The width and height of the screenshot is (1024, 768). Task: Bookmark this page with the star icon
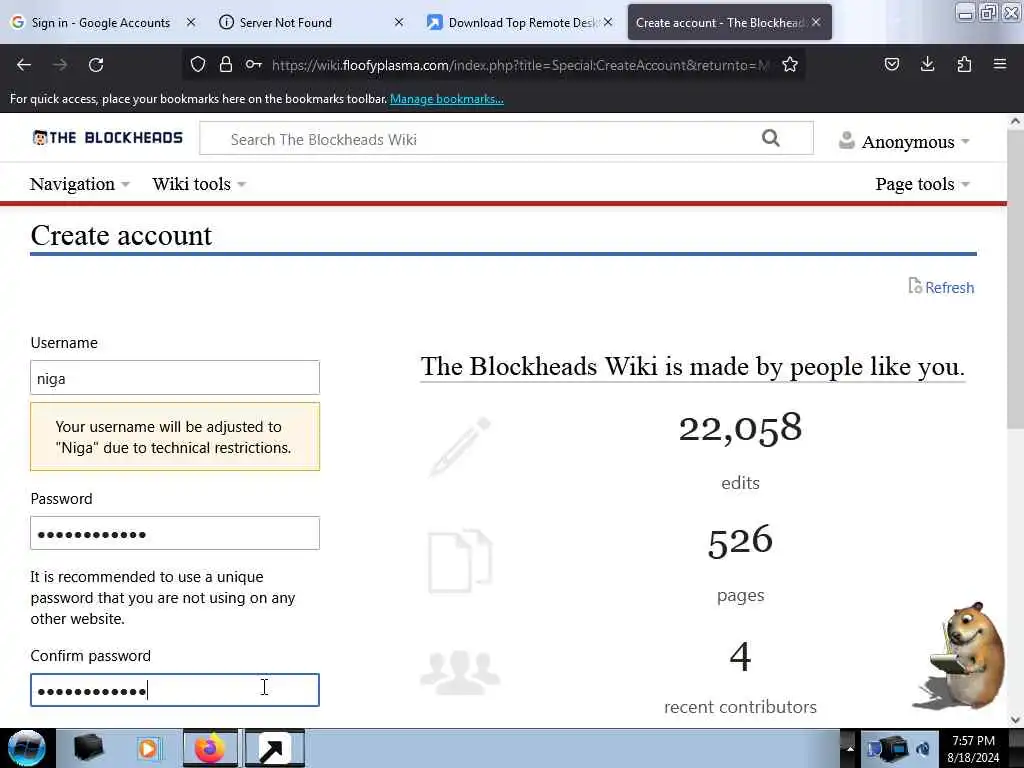tap(790, 64)
